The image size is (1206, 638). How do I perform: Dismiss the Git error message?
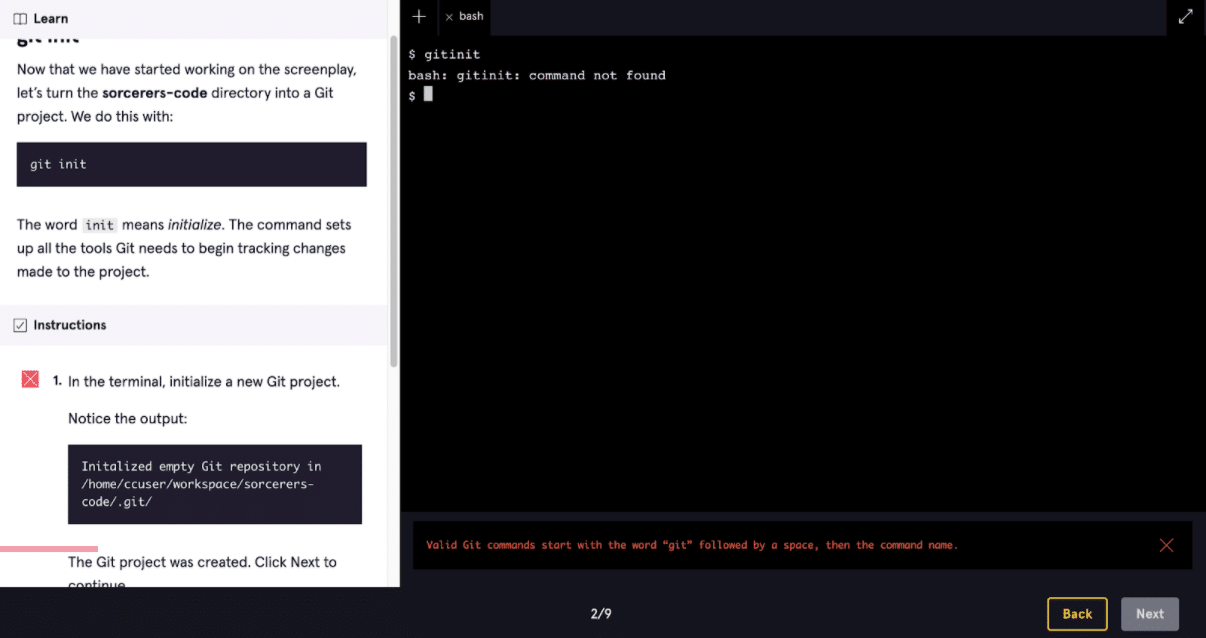[x=1166, y=545]
